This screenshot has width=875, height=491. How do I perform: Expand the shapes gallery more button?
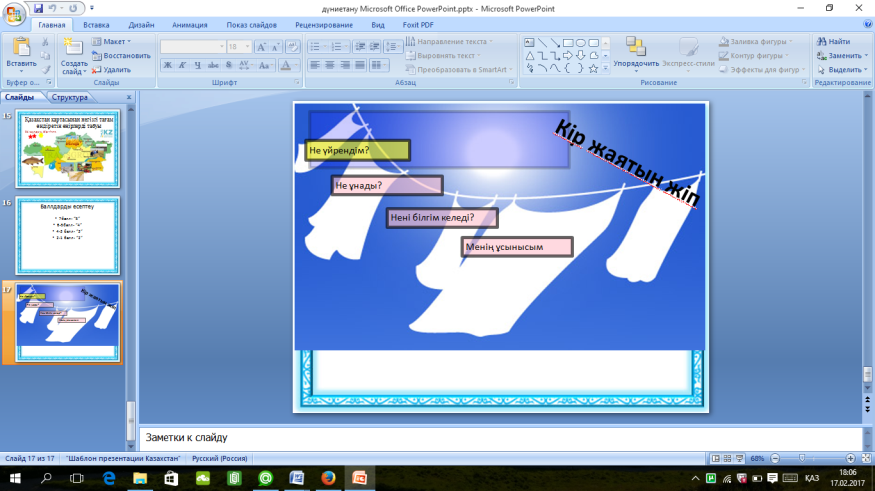tap(605, 68)
